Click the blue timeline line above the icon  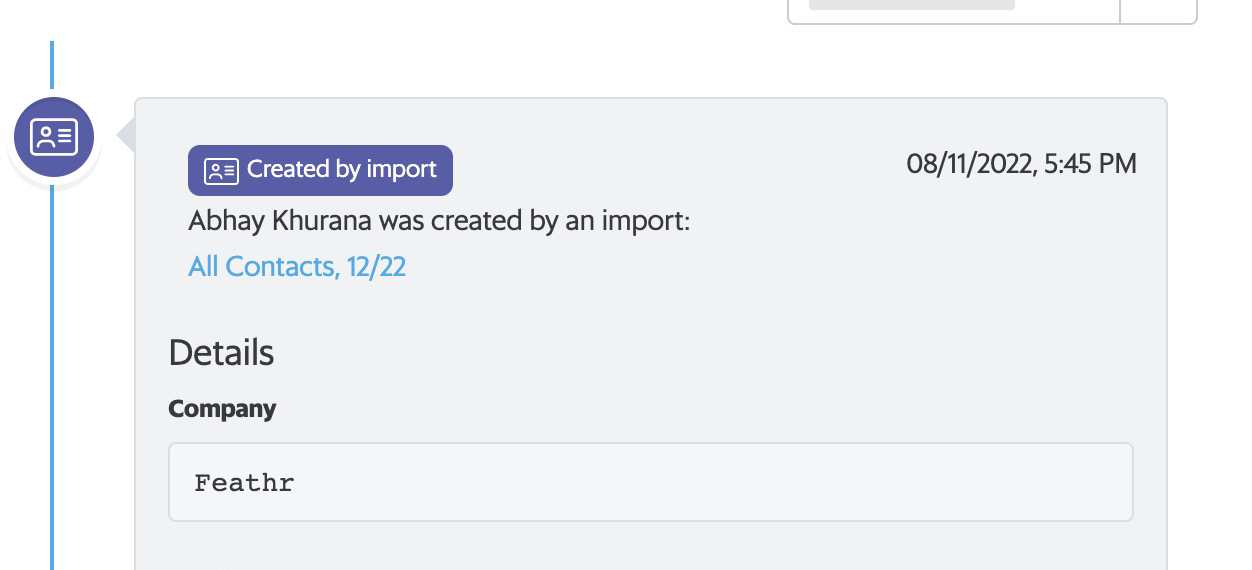pyautogui.click(x=52, y=66)
